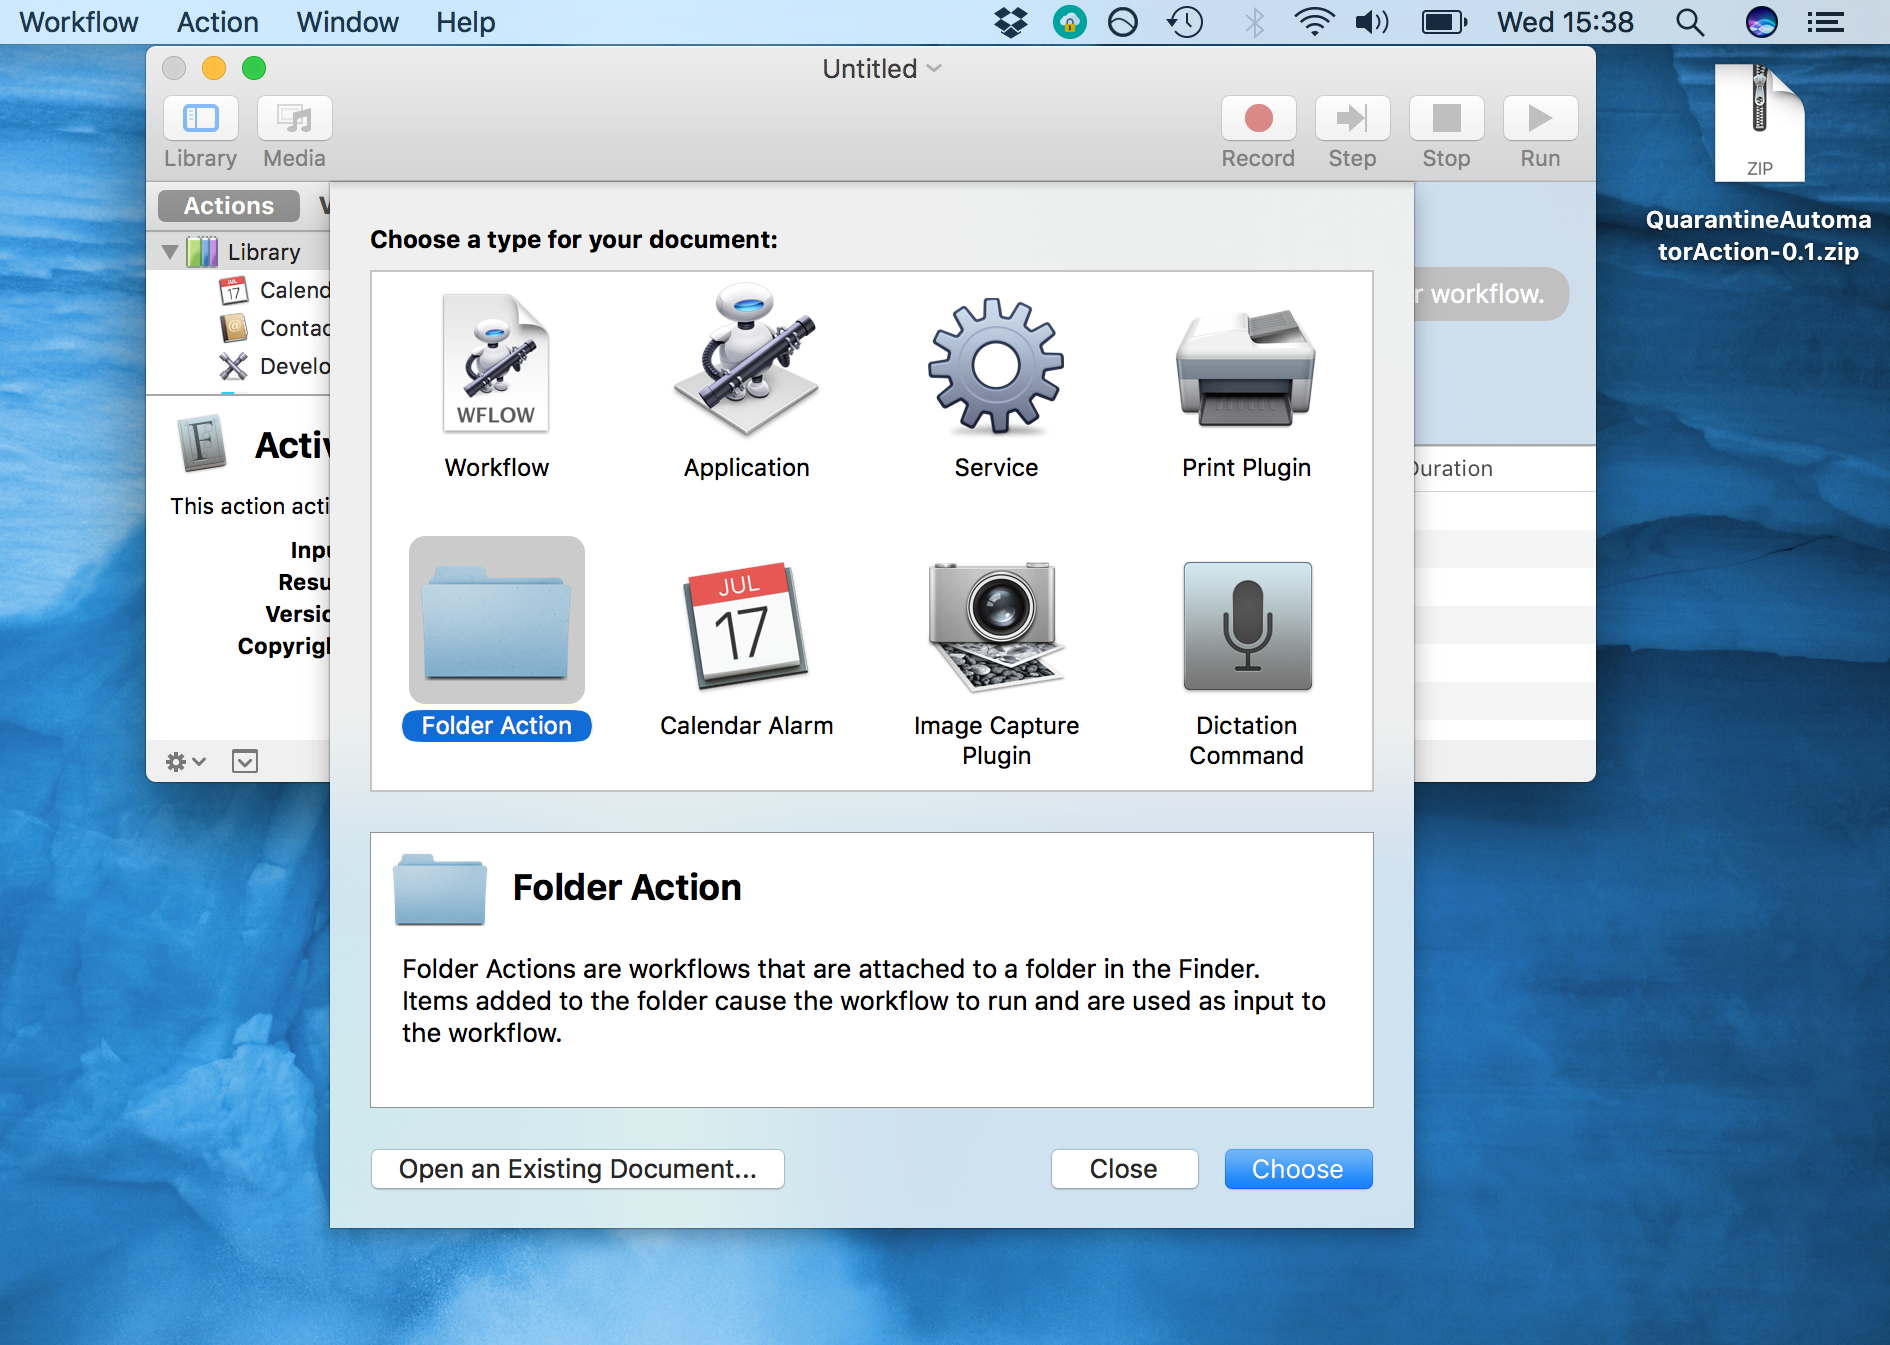1890x1345 pixels.
Task: Click the circular slashed menu bar icon
Action: [x=1123, y=22]
